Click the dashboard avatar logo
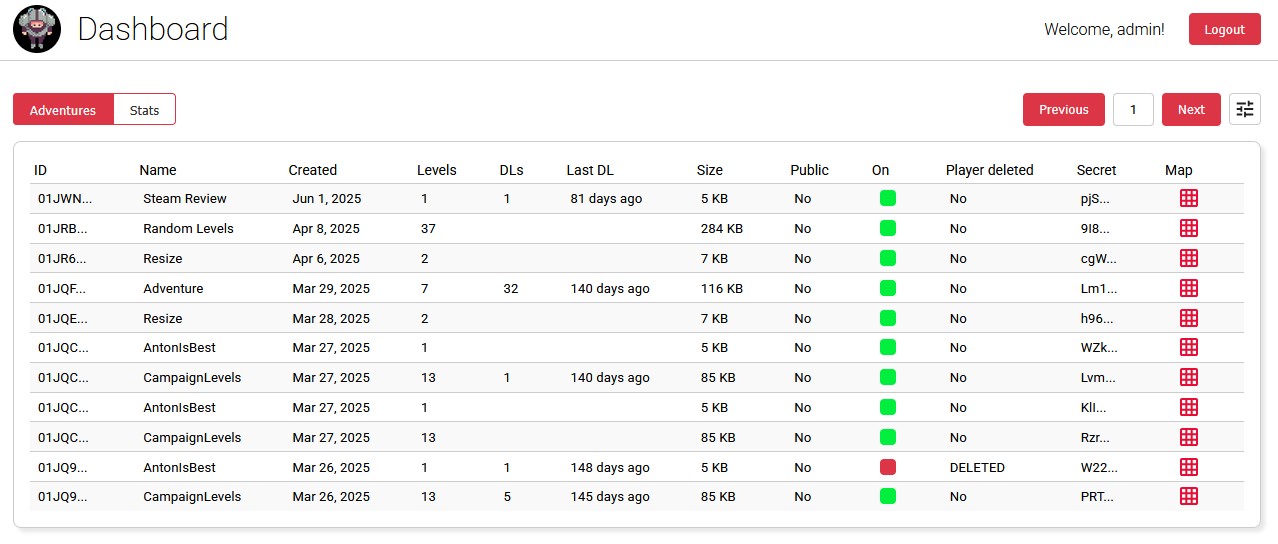Image resolution: width=1278 pixels, height=544 pixels. tap(37, 29)
